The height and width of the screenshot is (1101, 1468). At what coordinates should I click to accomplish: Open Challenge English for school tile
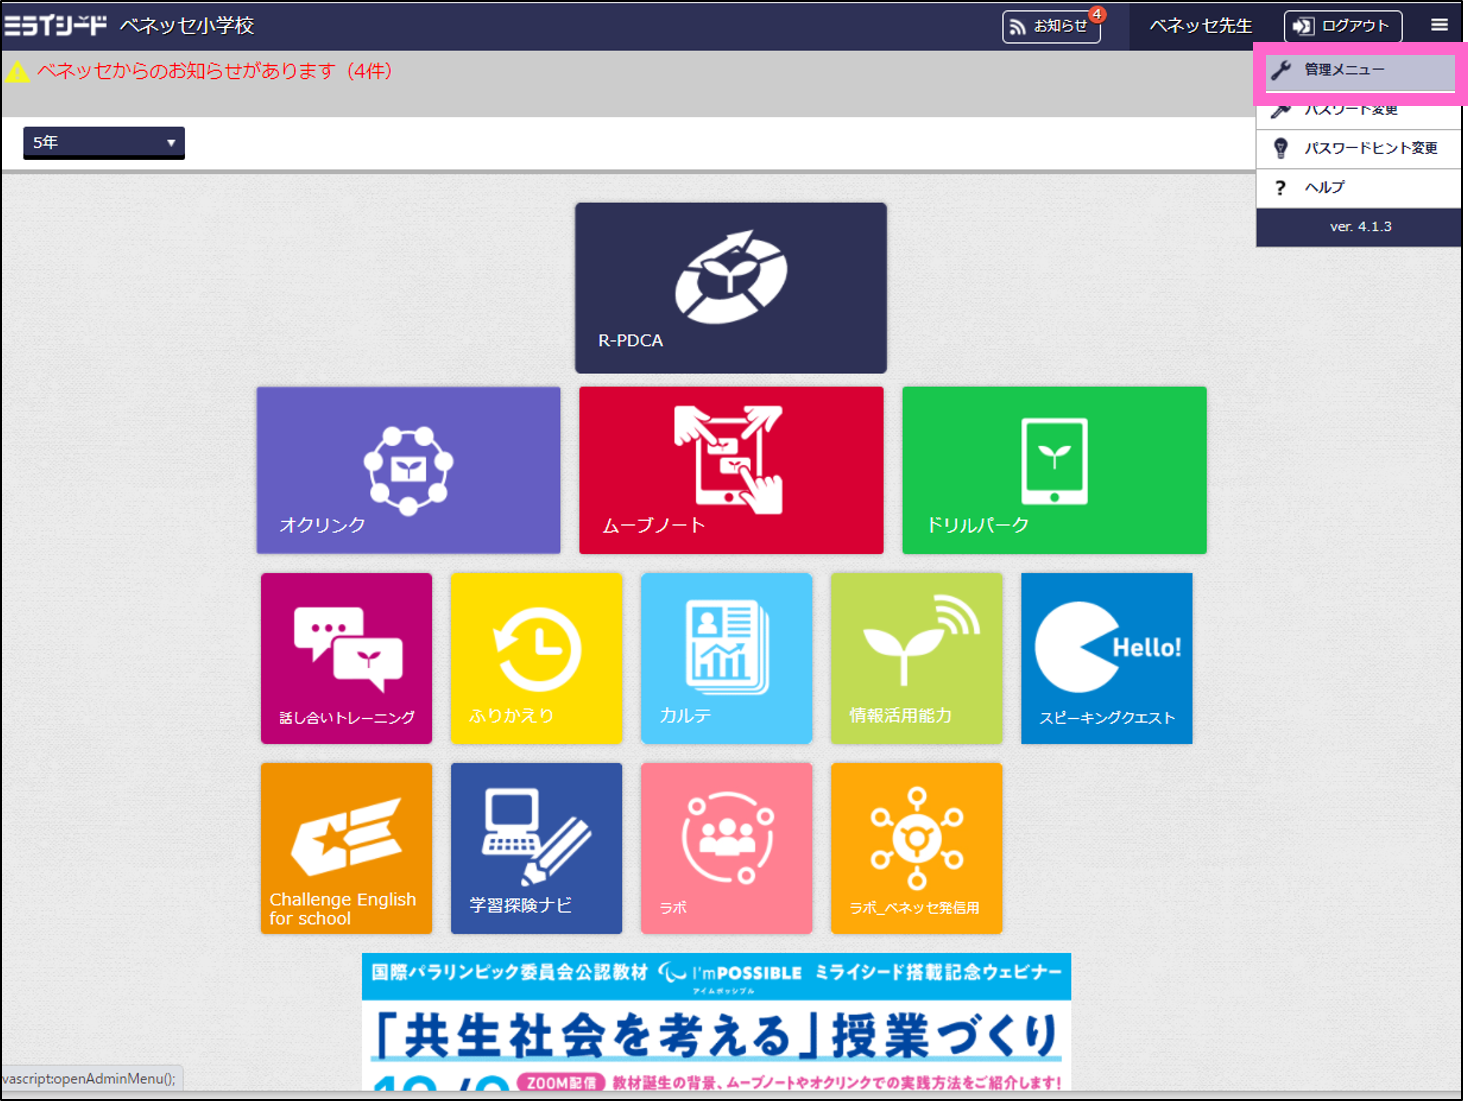[346, 848]
